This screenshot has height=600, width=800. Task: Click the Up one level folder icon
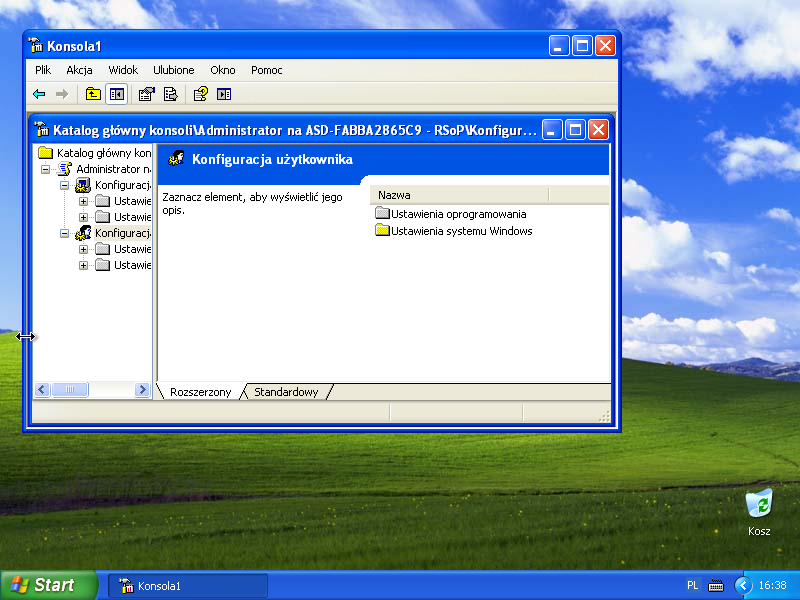click(x=93, y=94)
